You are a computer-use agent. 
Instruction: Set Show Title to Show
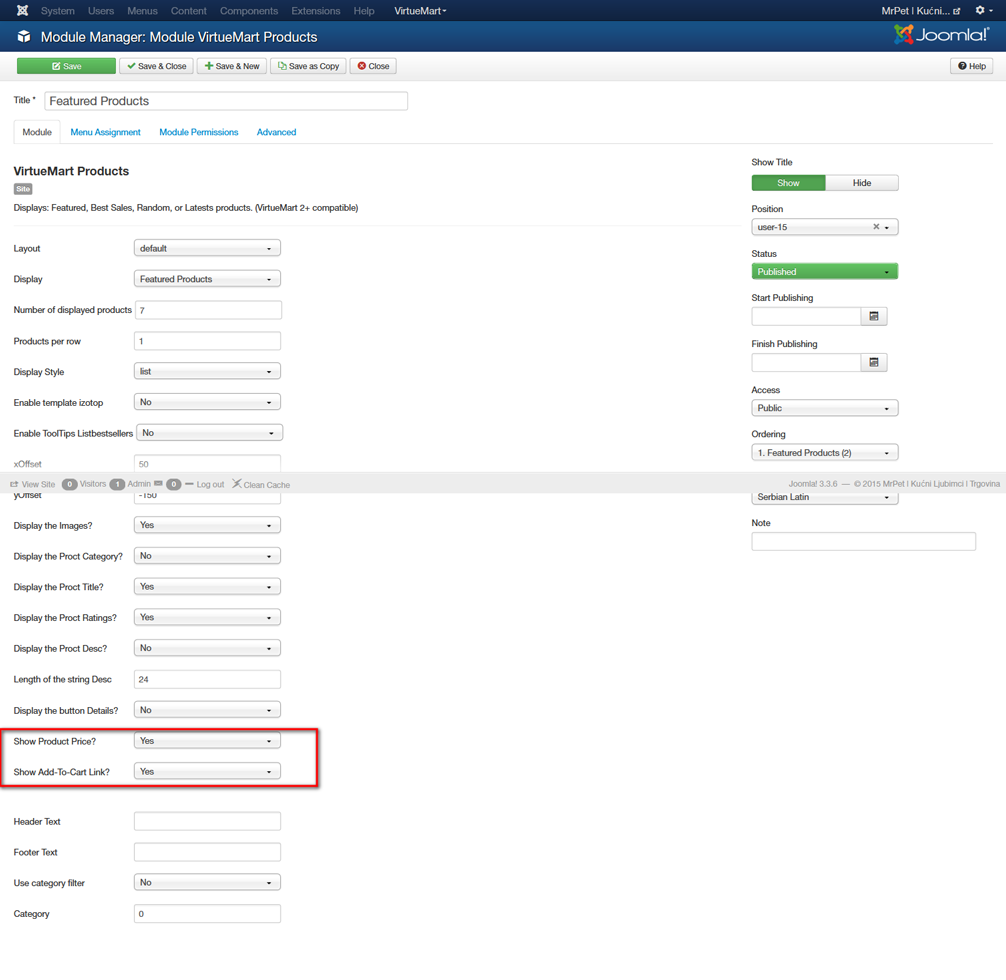click(788, 183)
